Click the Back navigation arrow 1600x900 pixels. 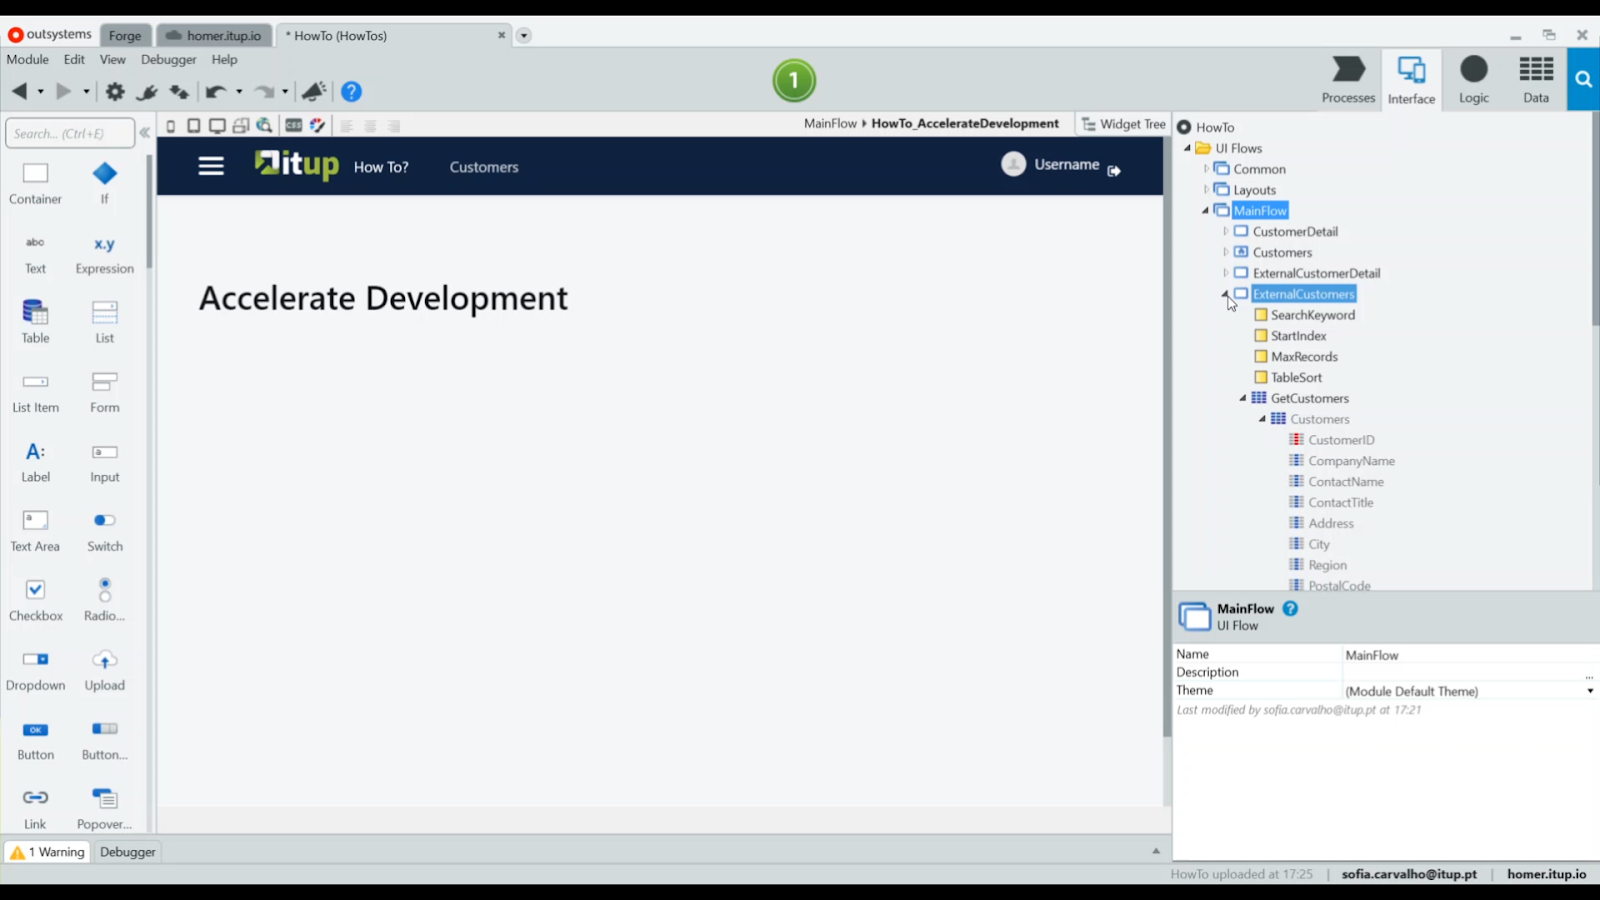19,91
